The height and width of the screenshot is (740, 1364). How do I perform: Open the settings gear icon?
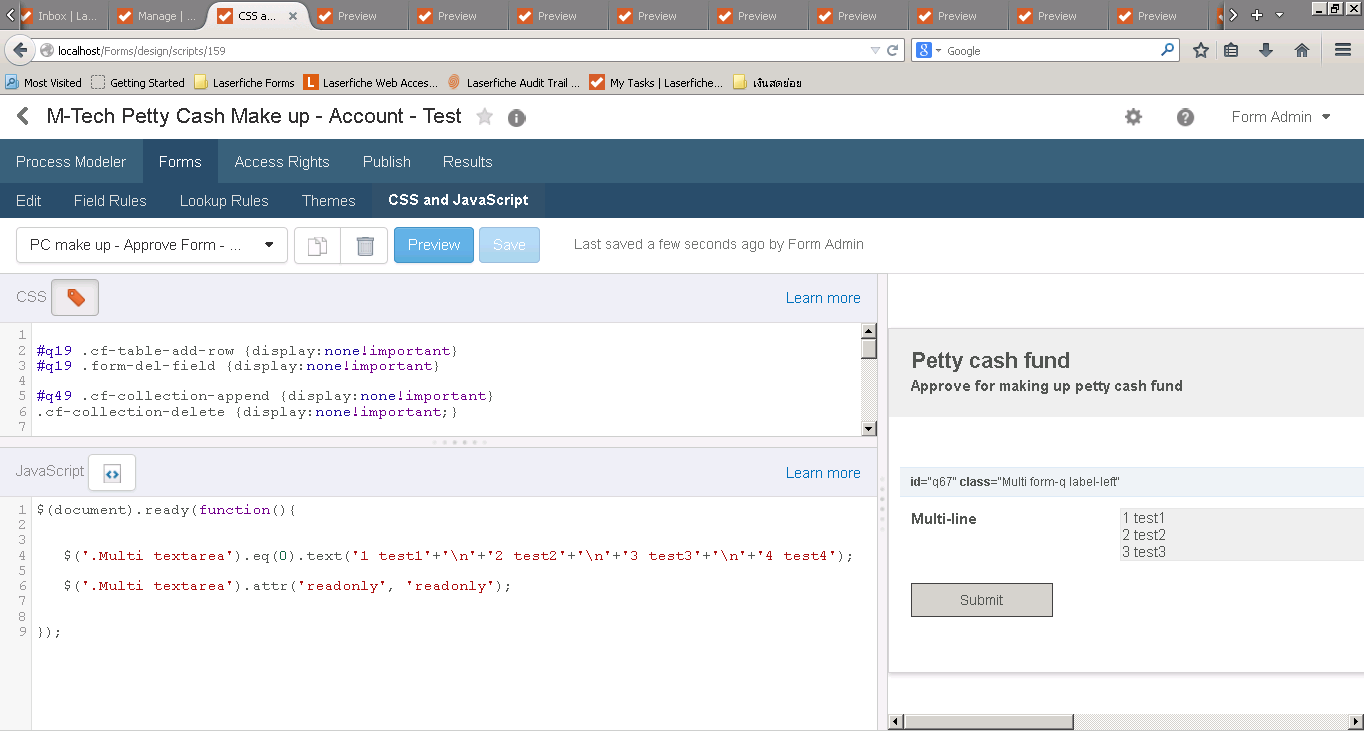(1133, 117)
